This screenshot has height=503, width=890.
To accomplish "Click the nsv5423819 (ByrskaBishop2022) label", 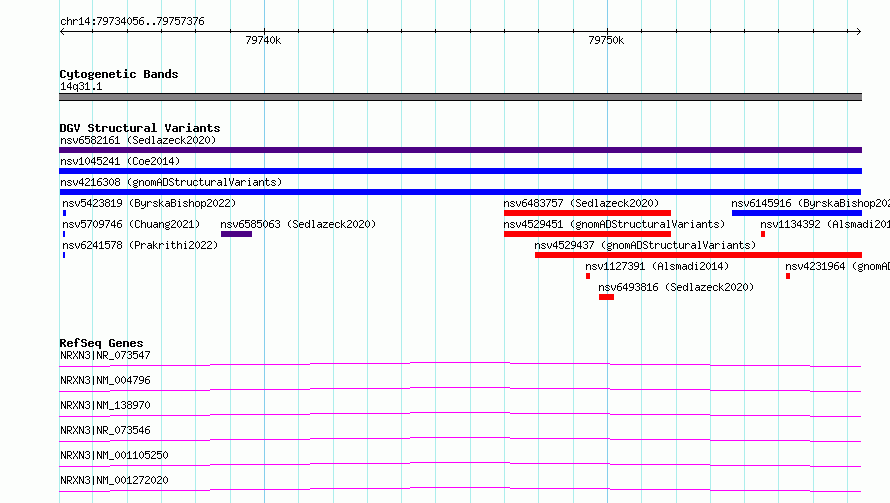I will pos(149,203).
